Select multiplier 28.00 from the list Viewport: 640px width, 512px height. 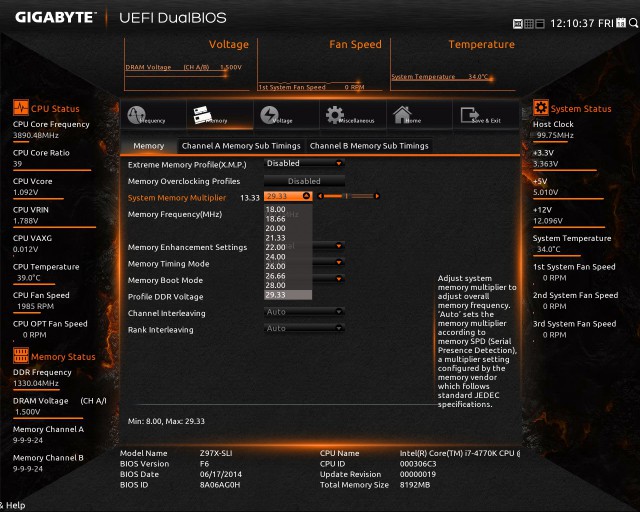288,285
